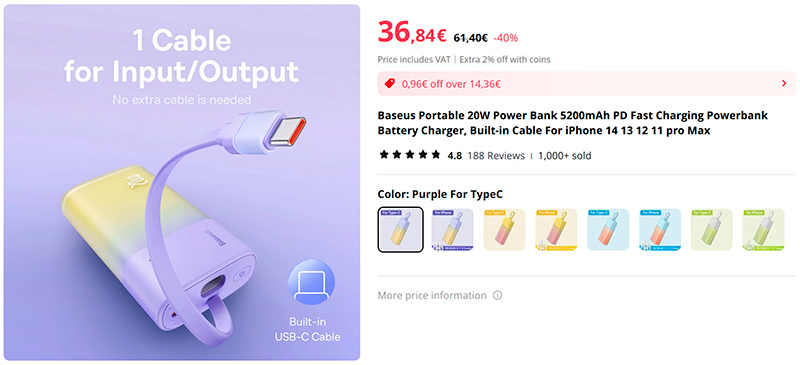Pick the yellow For iPhone color variant

click(x=556, y=230)
